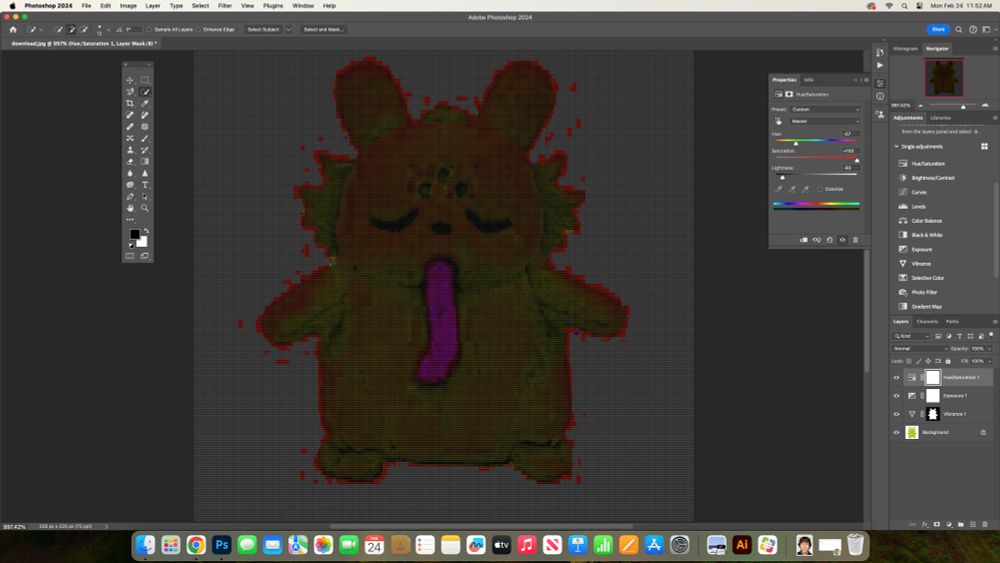Open the Layer menu
Viewport: 1000px width, 563px height.
tap(153, 6)
